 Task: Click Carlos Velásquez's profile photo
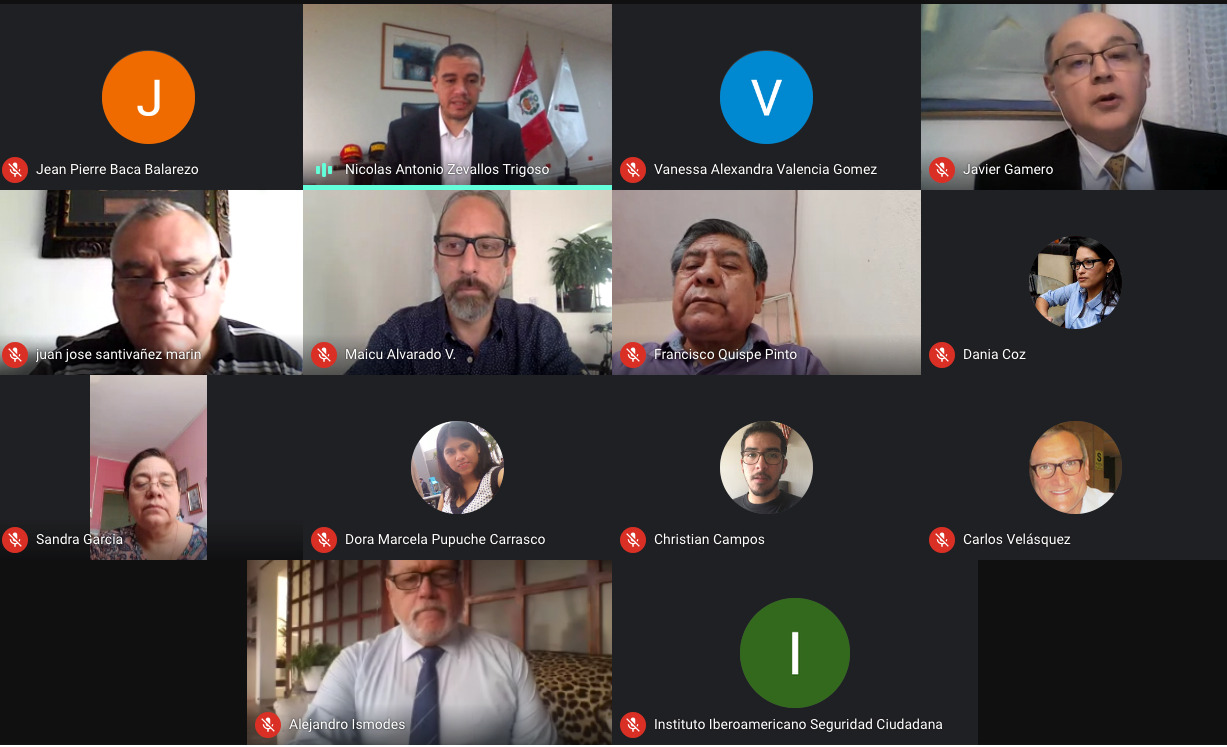(x=1075, y=467)
